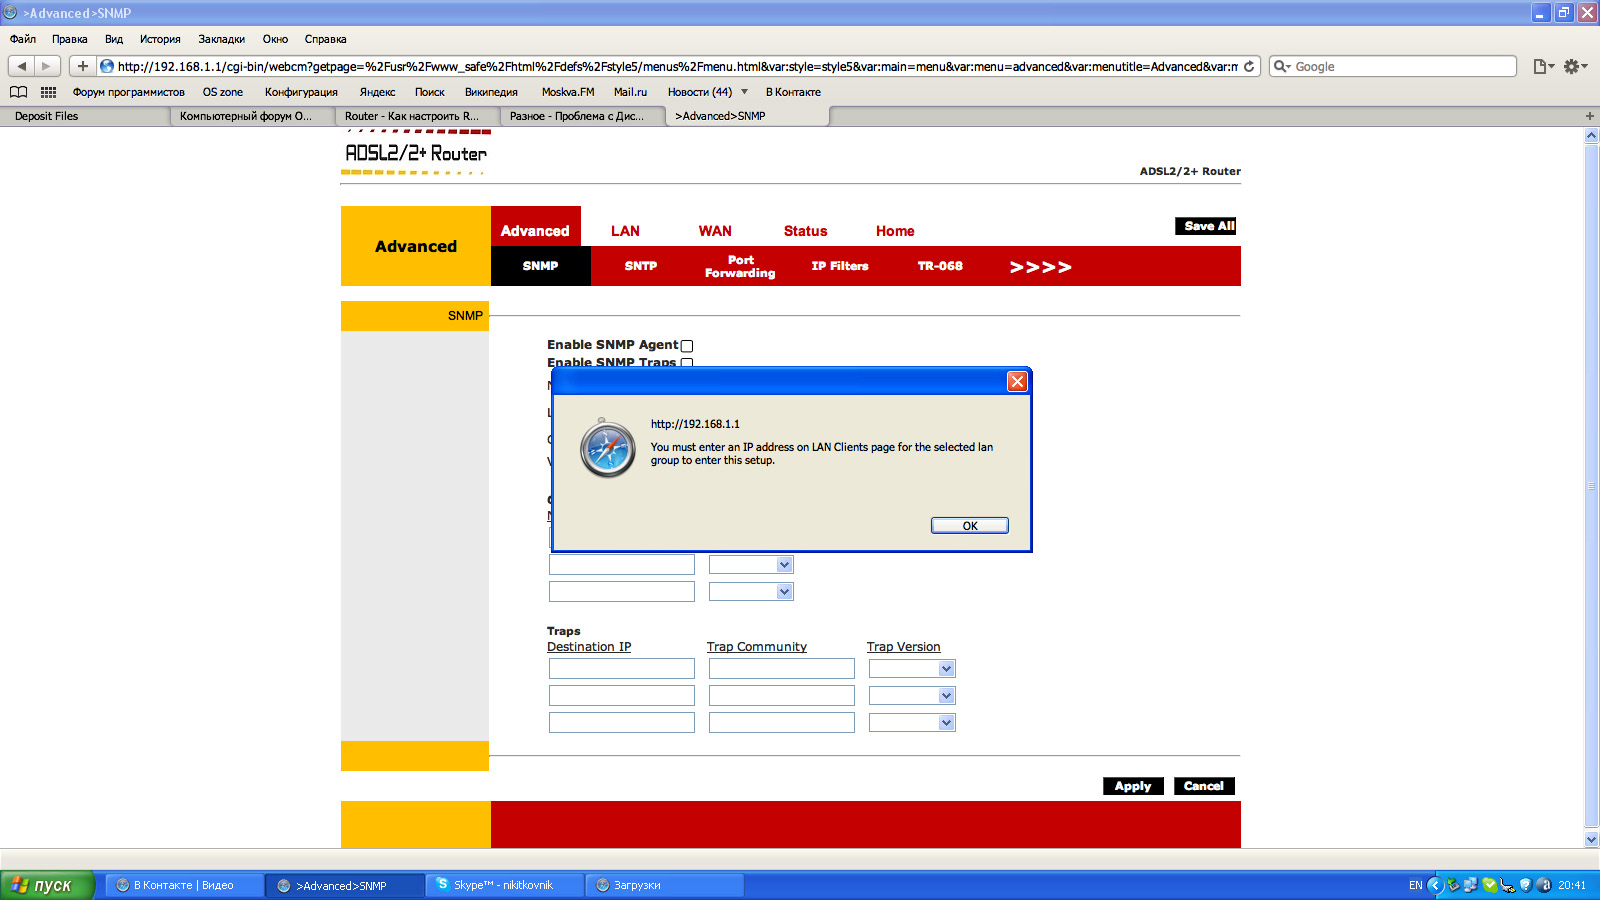
Task: Click the first Destination IP field
Action: pos(621,669)
